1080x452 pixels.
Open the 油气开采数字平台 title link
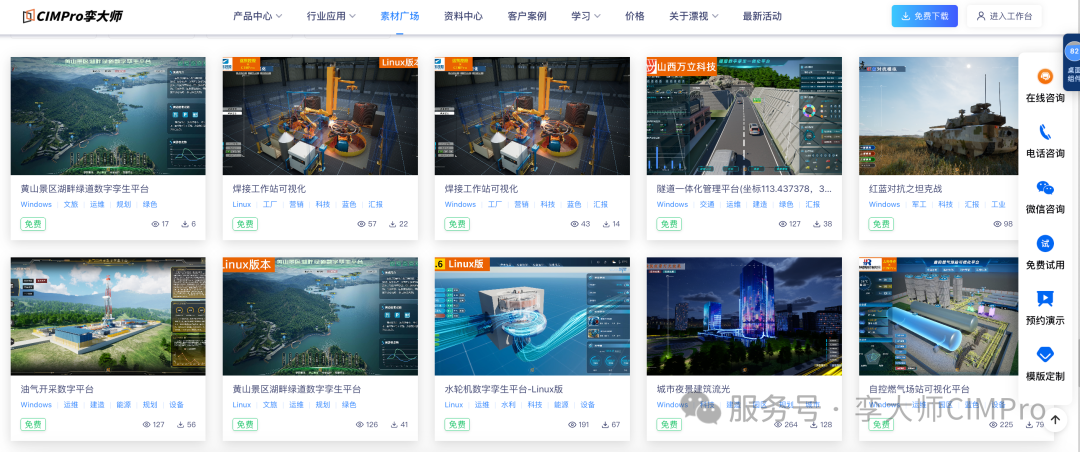click(x=57, y=389)
